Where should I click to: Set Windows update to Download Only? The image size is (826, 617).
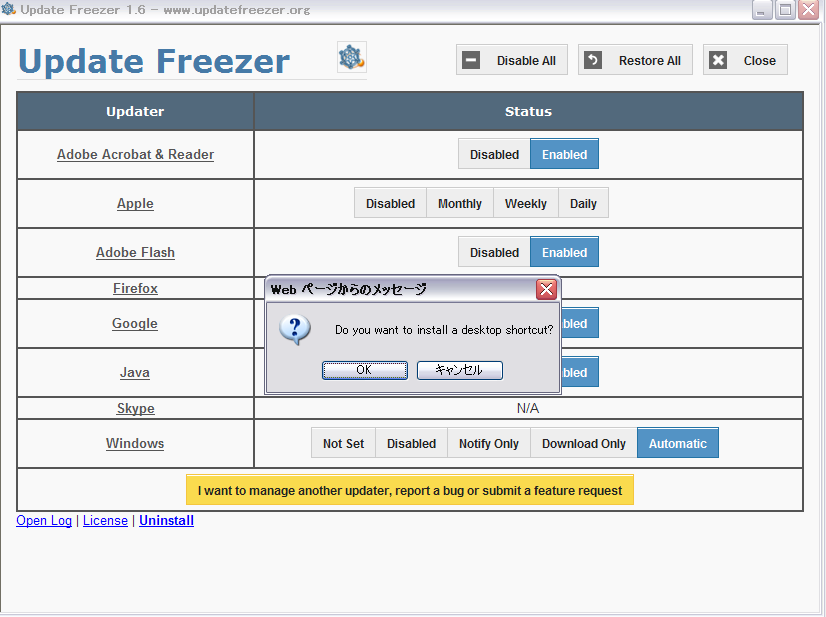tap(584, 443)
